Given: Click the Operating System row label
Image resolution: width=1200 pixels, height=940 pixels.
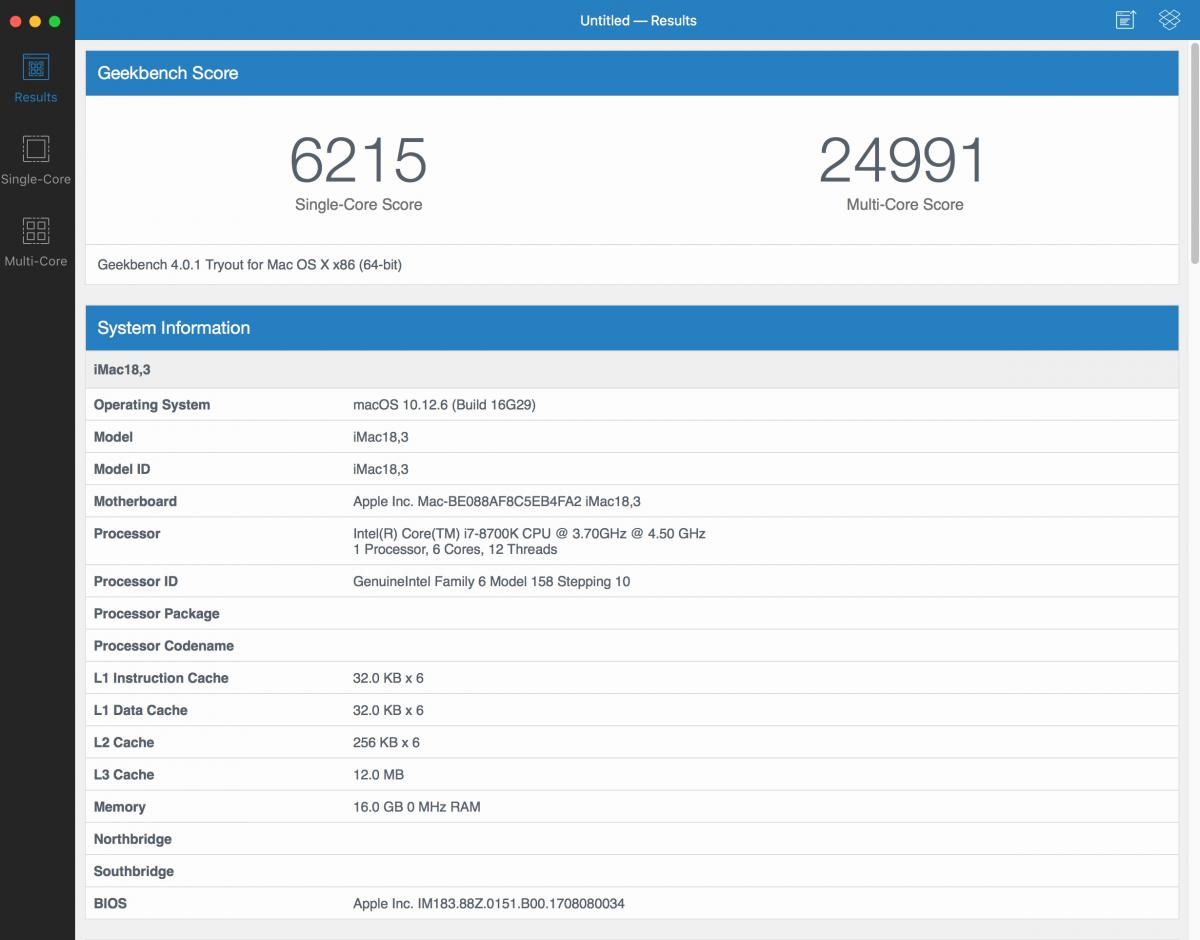Looking at the screenshot, I should (152, 405).
